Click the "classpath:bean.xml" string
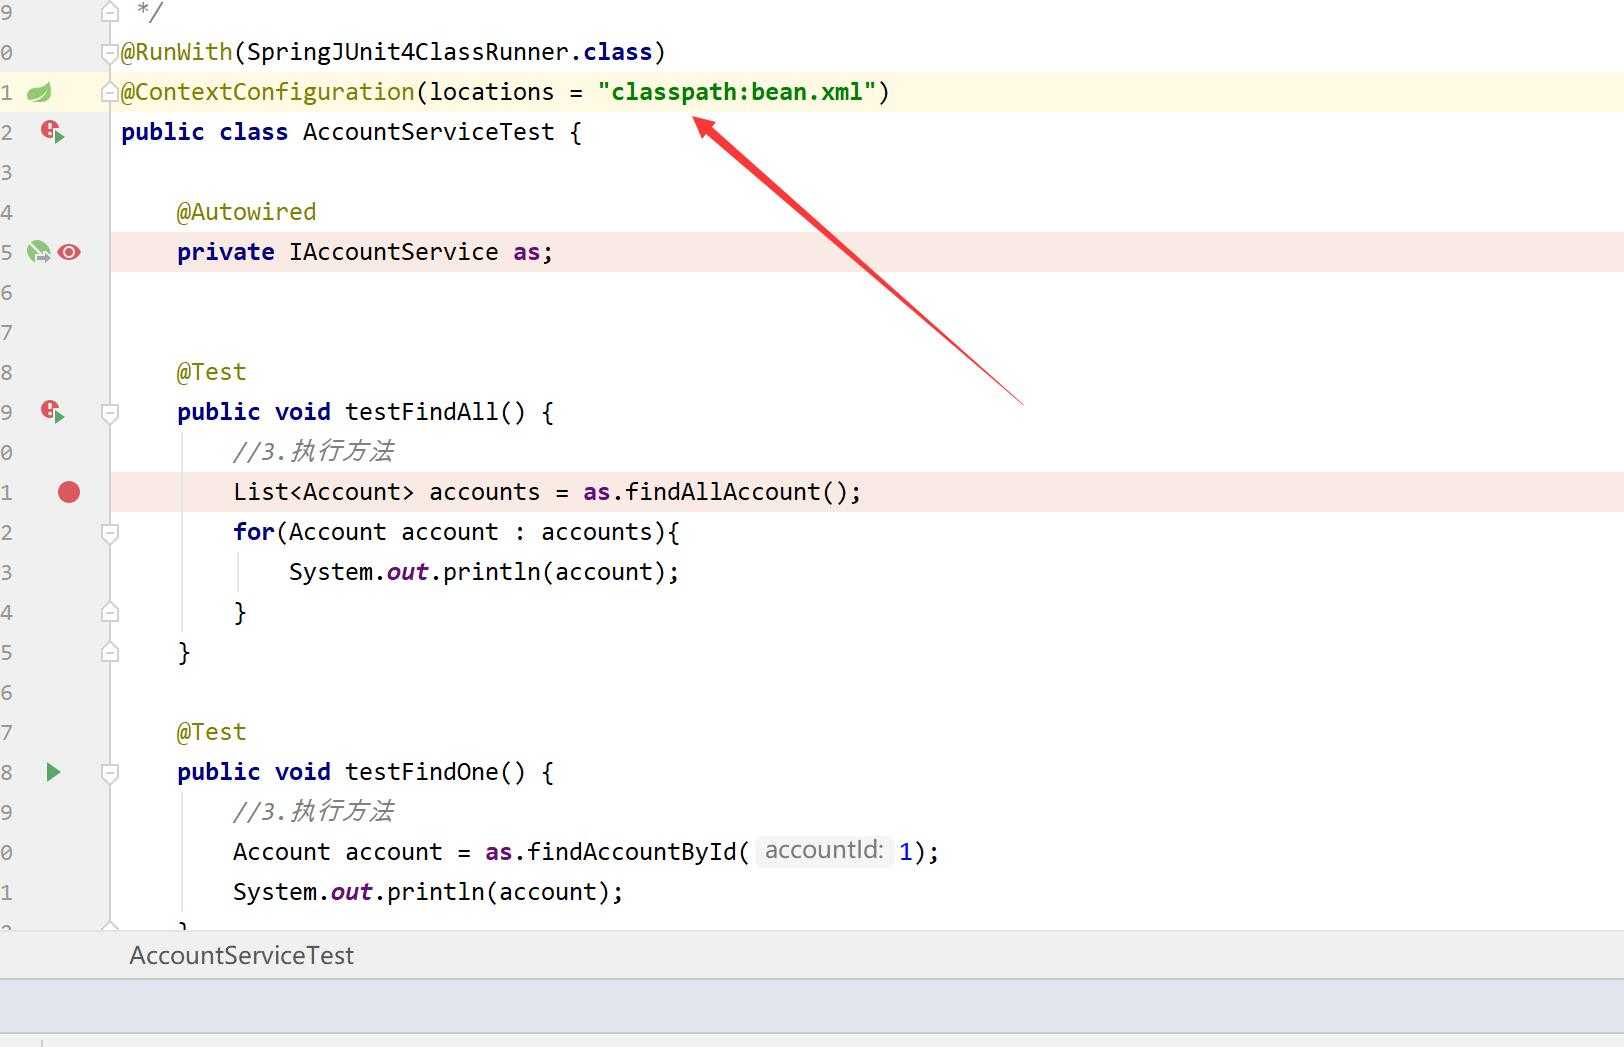Viewport: 1624px width, 1047px height. point(737,92)
